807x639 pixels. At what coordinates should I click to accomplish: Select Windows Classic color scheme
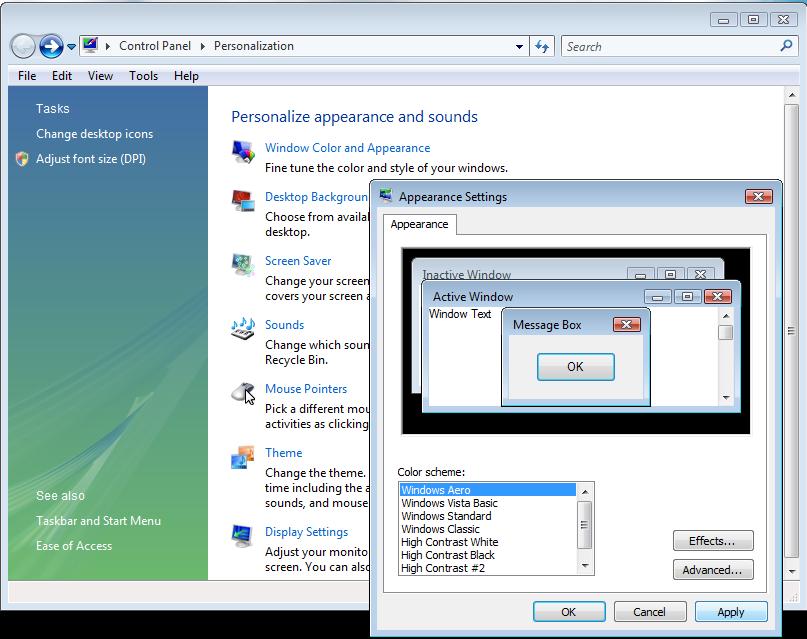click(x=487, y=529)
